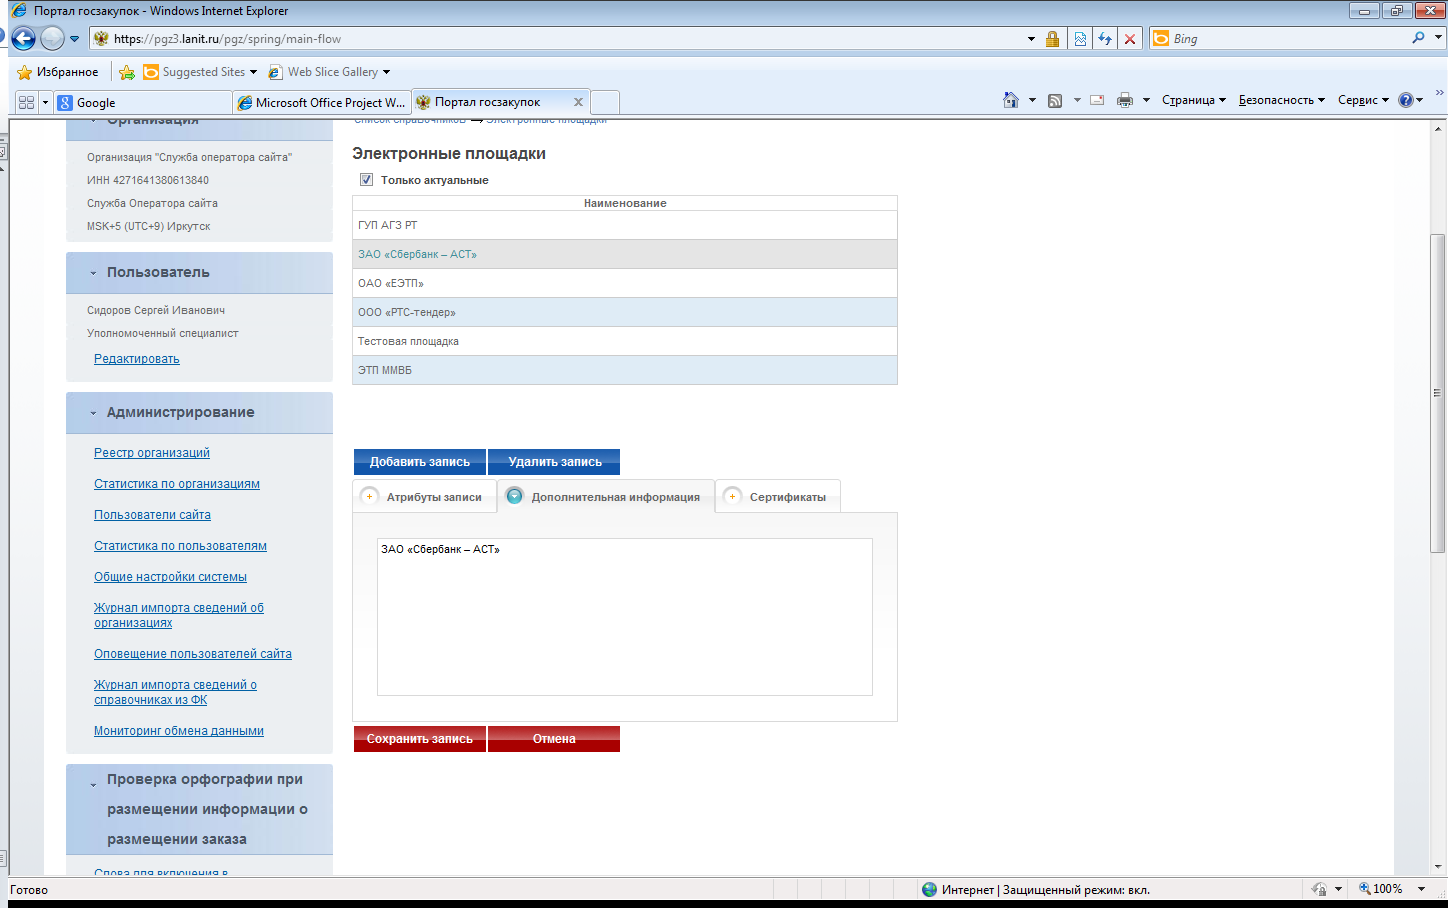This screenshot has height=908, width=1448.
Task: Stop loading with the red X icon
Action: (x=1130, y=39)
